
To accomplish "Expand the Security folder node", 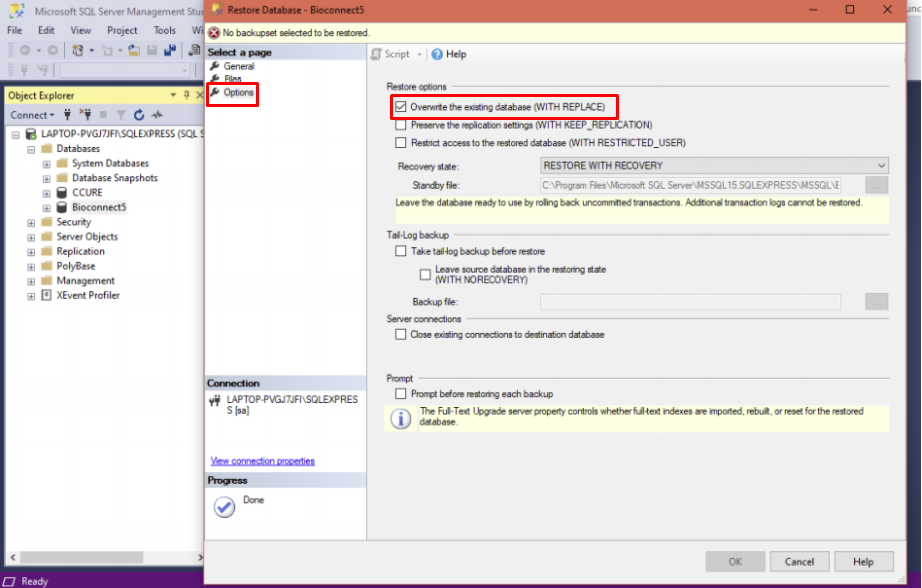I will pyautogui.click(x=31, y=223).
